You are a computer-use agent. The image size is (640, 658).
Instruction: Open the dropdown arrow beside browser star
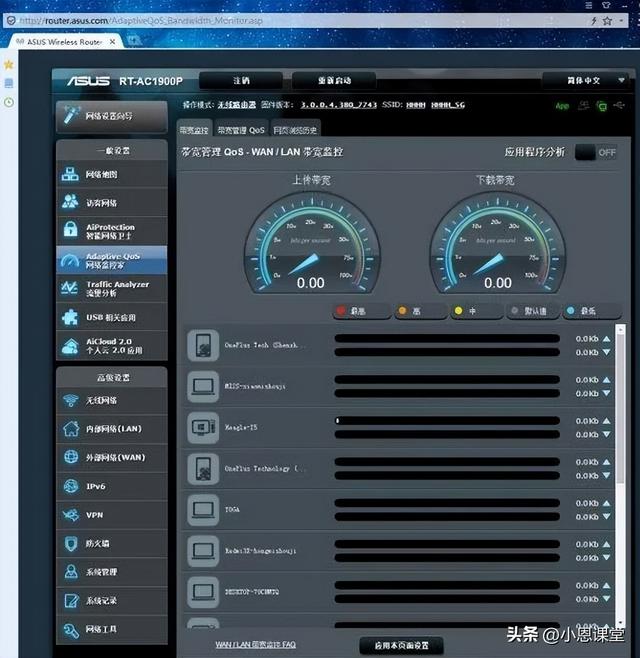coord(621,21)
